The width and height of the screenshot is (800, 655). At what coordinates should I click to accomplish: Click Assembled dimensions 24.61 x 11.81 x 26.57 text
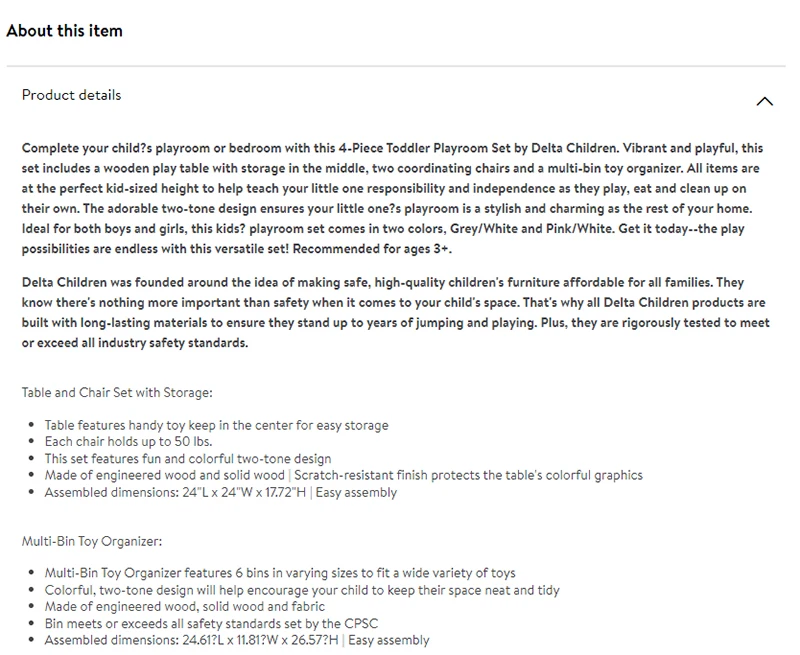191,640
